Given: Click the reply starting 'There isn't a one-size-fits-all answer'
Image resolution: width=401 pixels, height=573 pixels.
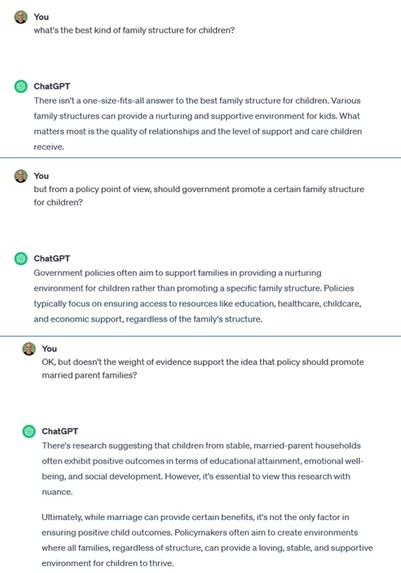Looking at the screenshot, I should click(198, 124).
